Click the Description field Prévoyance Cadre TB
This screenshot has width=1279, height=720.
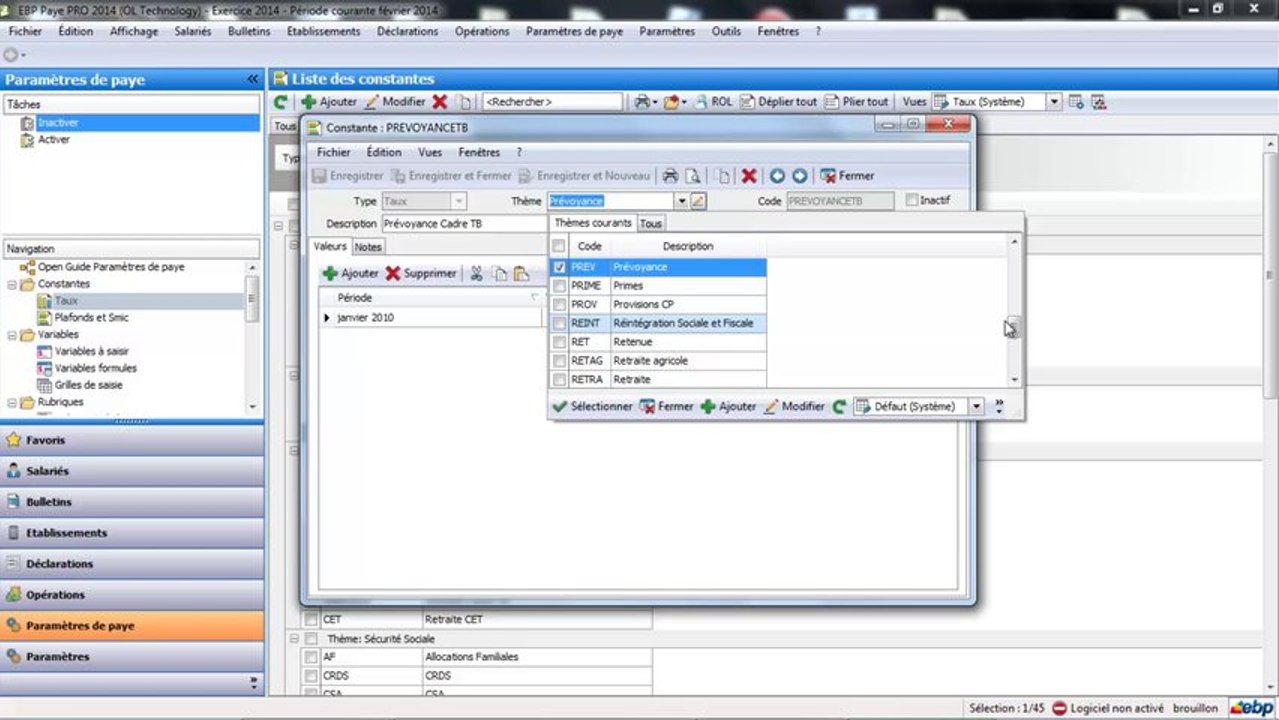(464, 224)
